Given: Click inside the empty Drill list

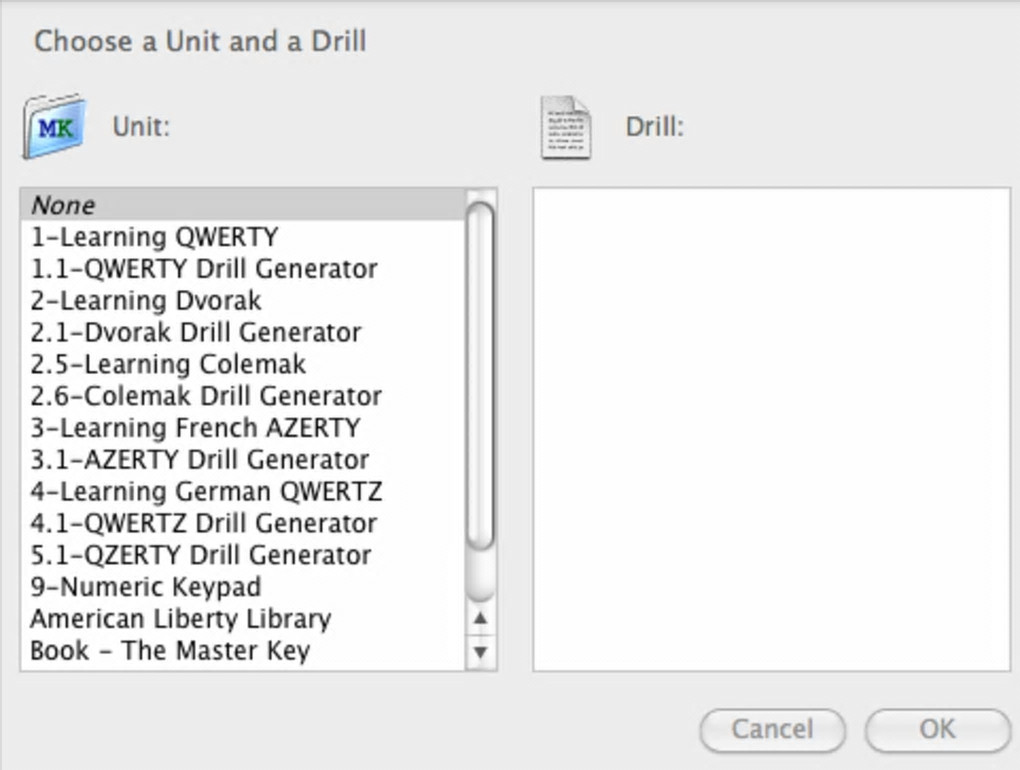Looking at the screenshot, I should [771, 429].
